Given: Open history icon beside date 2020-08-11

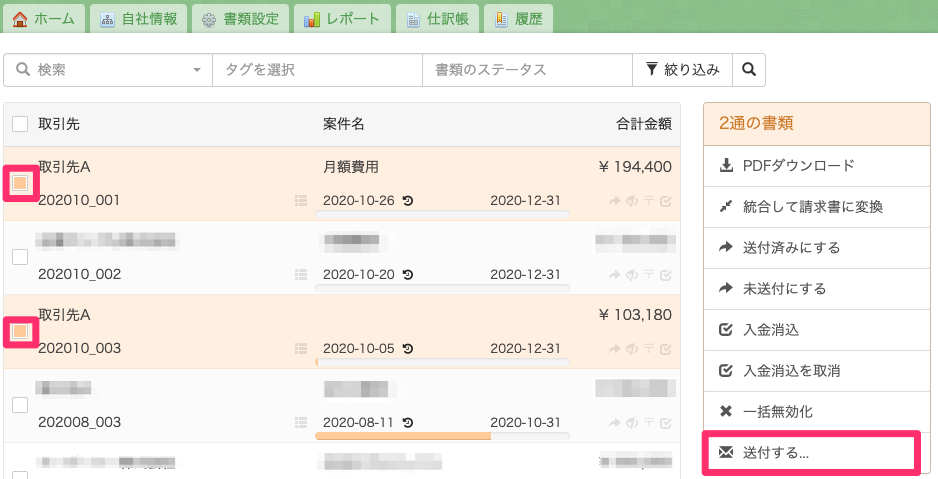Looking at the screenshot, I should pyautogui.click(x=408, y=423).
